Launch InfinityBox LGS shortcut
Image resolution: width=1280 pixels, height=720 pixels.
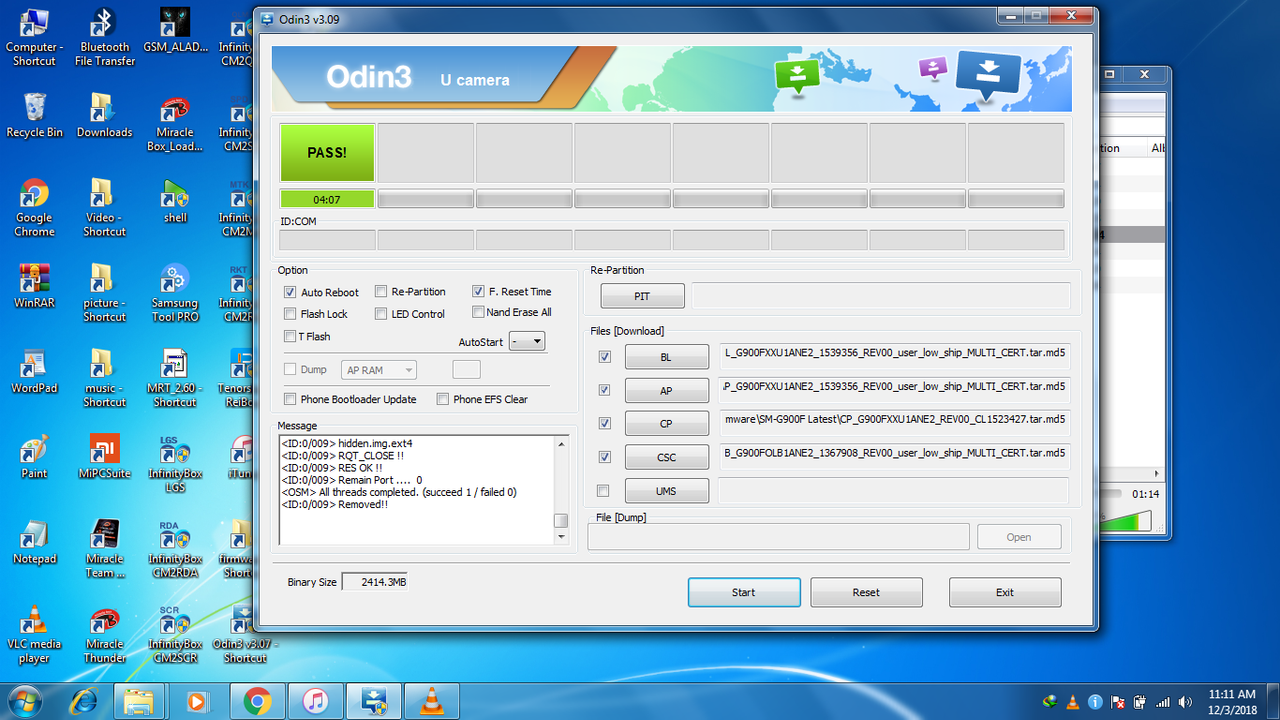pos(175,464)
